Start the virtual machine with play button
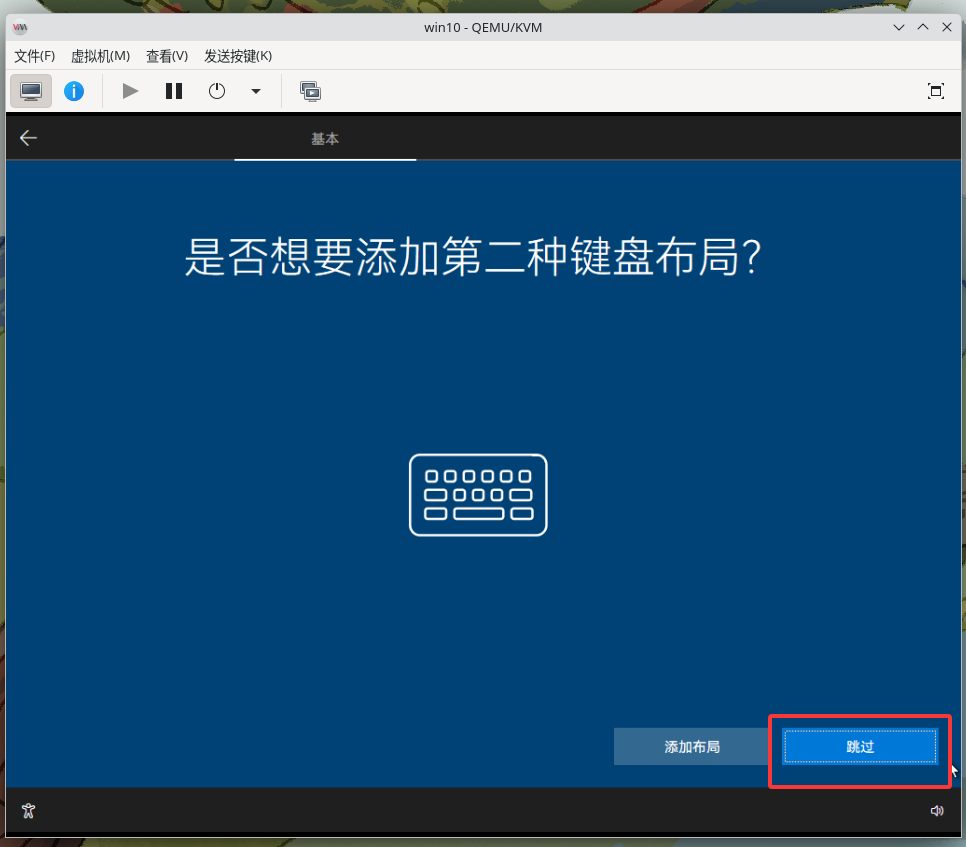 pos(130,92)
